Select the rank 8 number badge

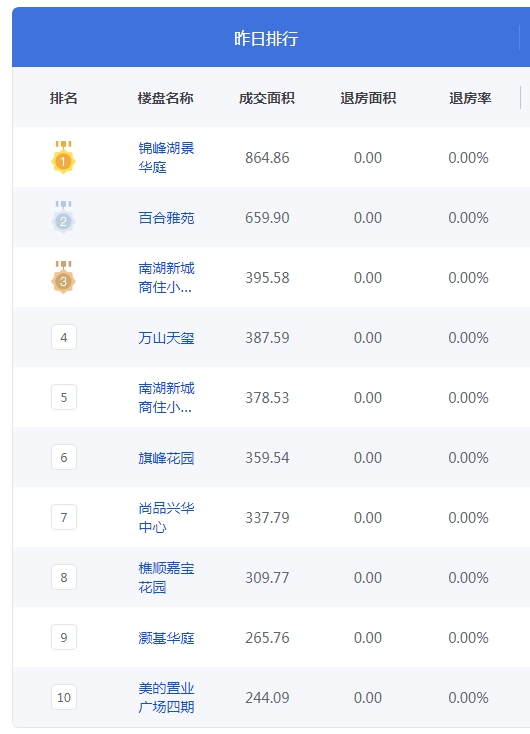tap(64, 577)
